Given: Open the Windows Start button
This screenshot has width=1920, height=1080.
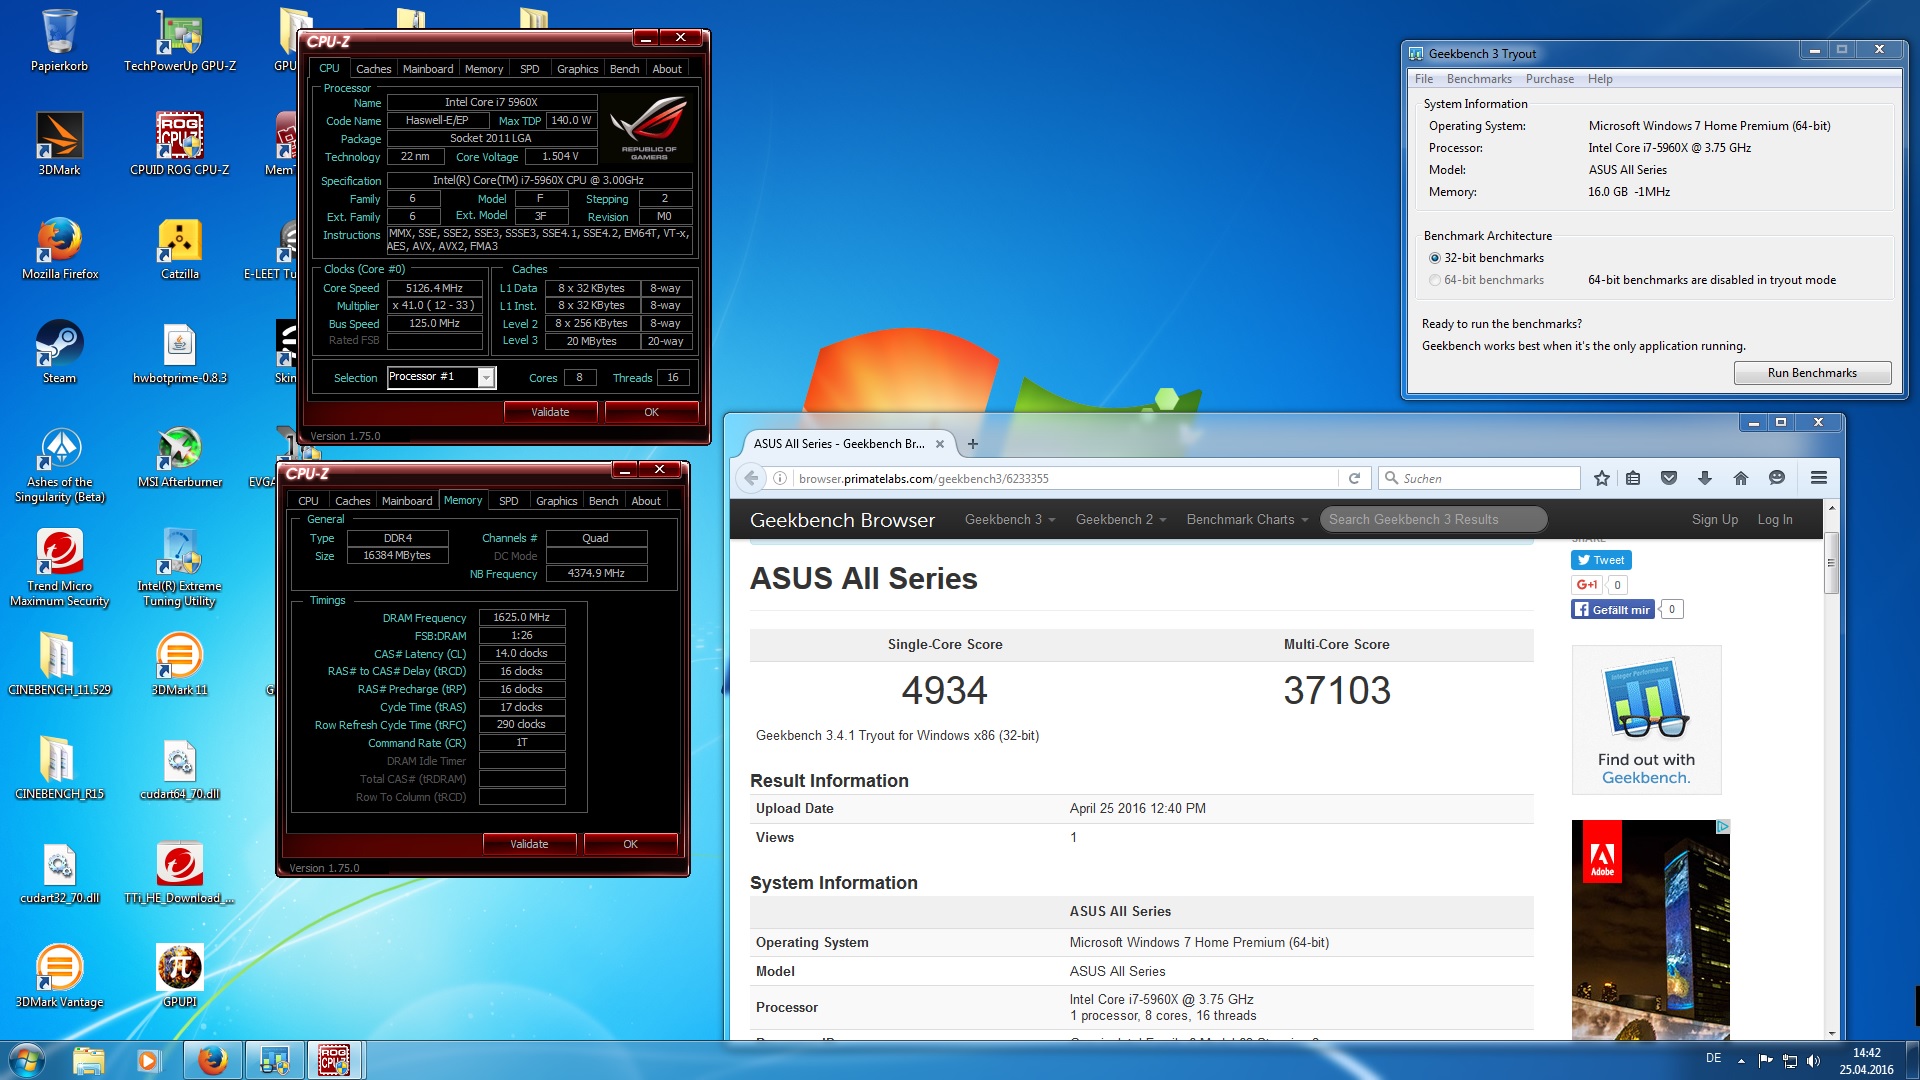Looking at the screenshot, I should point(27,1060).
